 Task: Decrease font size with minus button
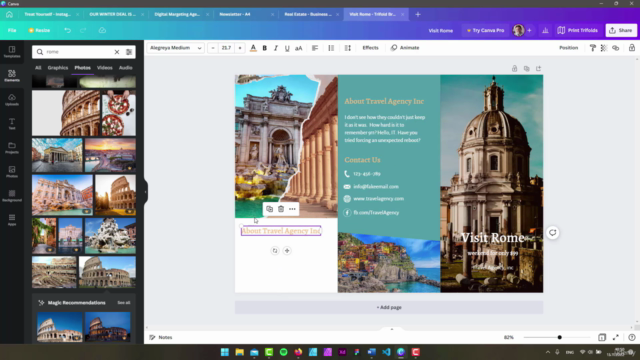click(213, 48)
